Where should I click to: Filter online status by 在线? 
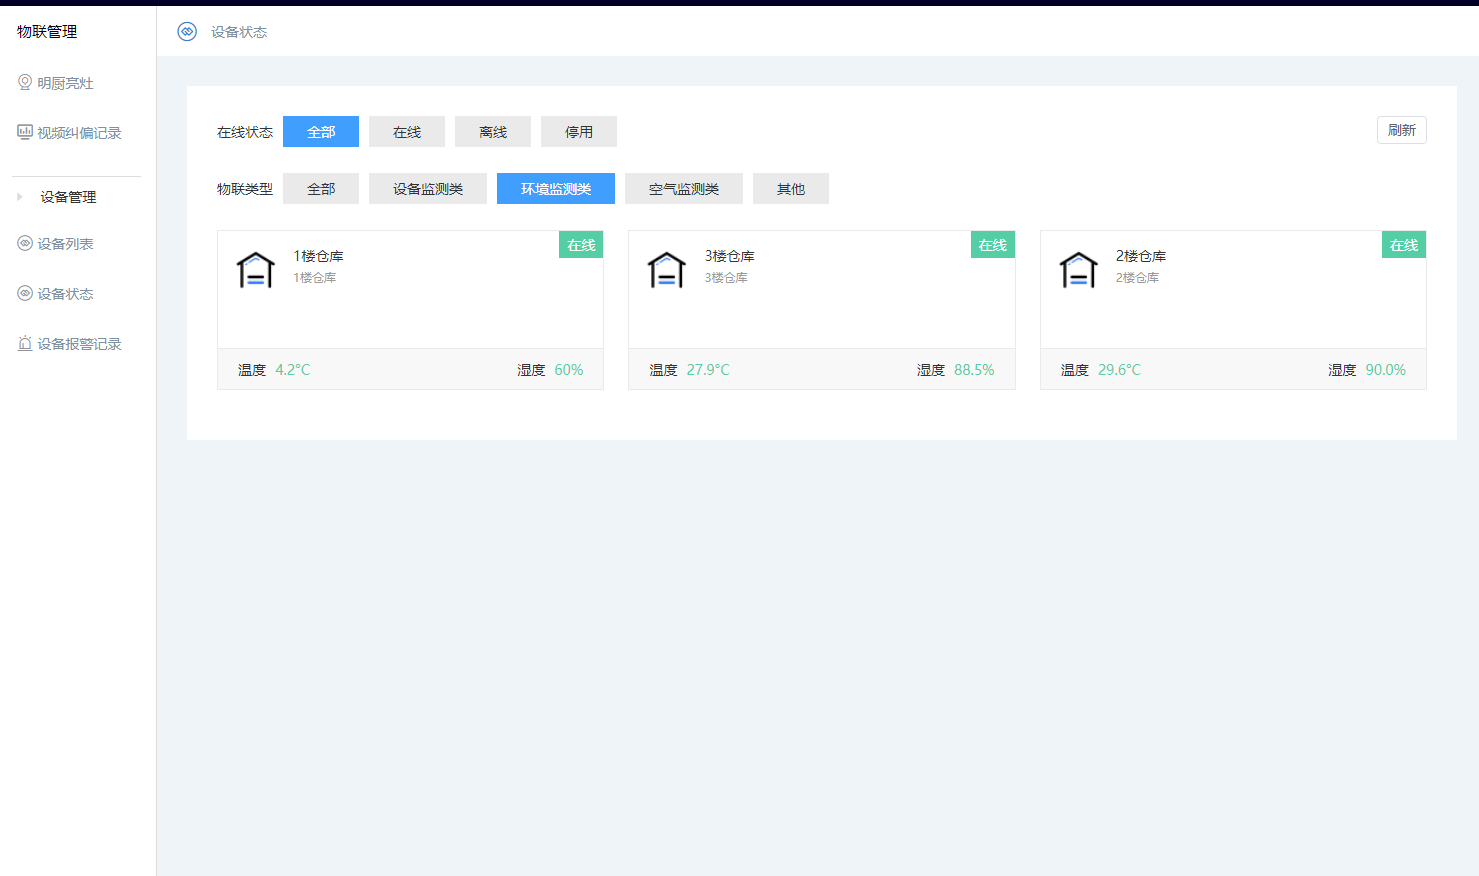407,132
